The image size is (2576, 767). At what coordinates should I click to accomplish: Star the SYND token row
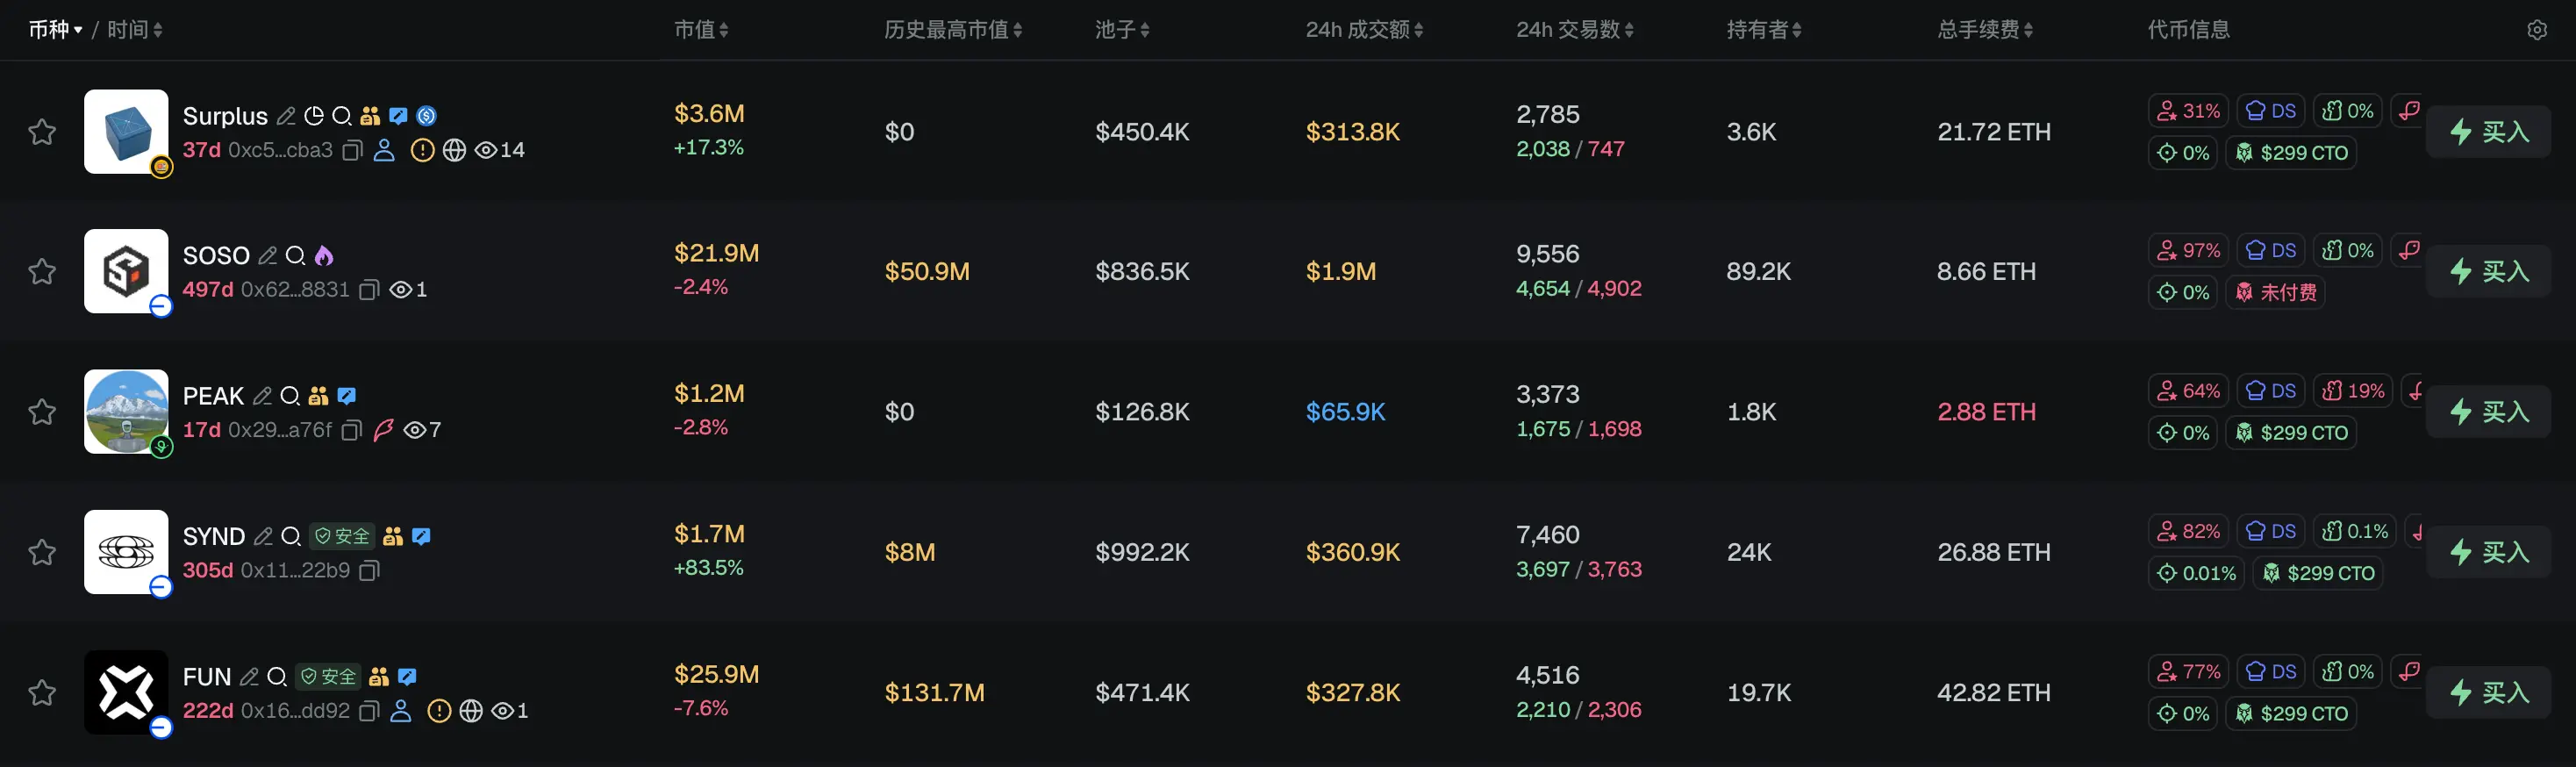[x=42, y=552]
